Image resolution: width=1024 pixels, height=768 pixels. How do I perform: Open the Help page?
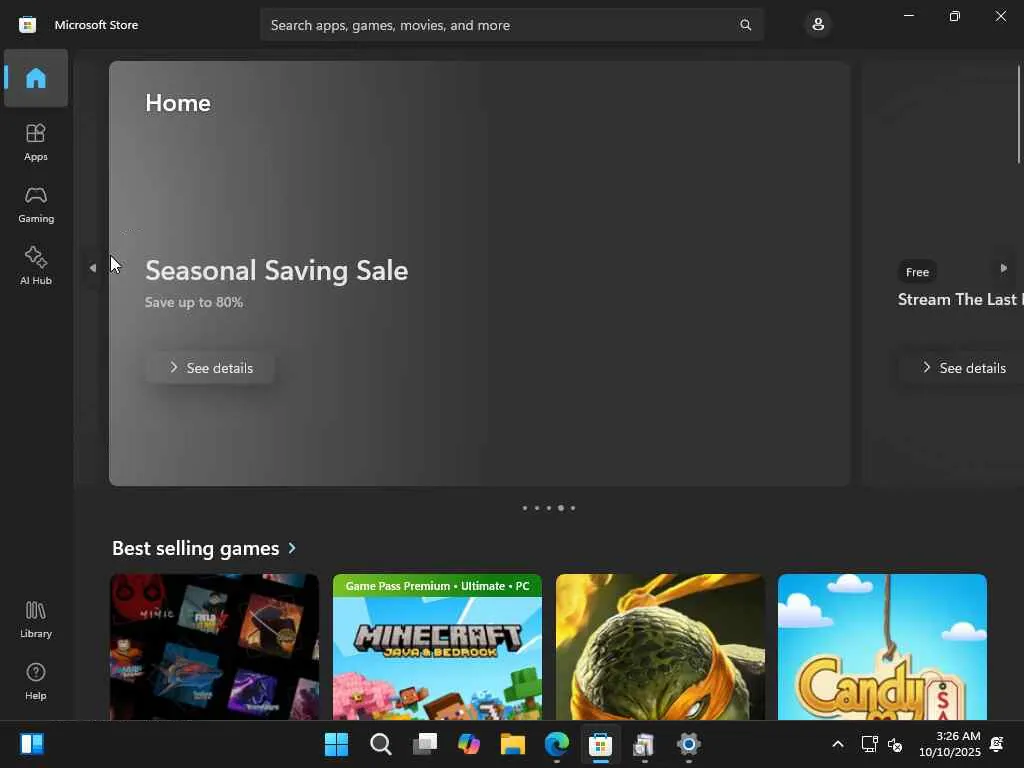[36, 681]
